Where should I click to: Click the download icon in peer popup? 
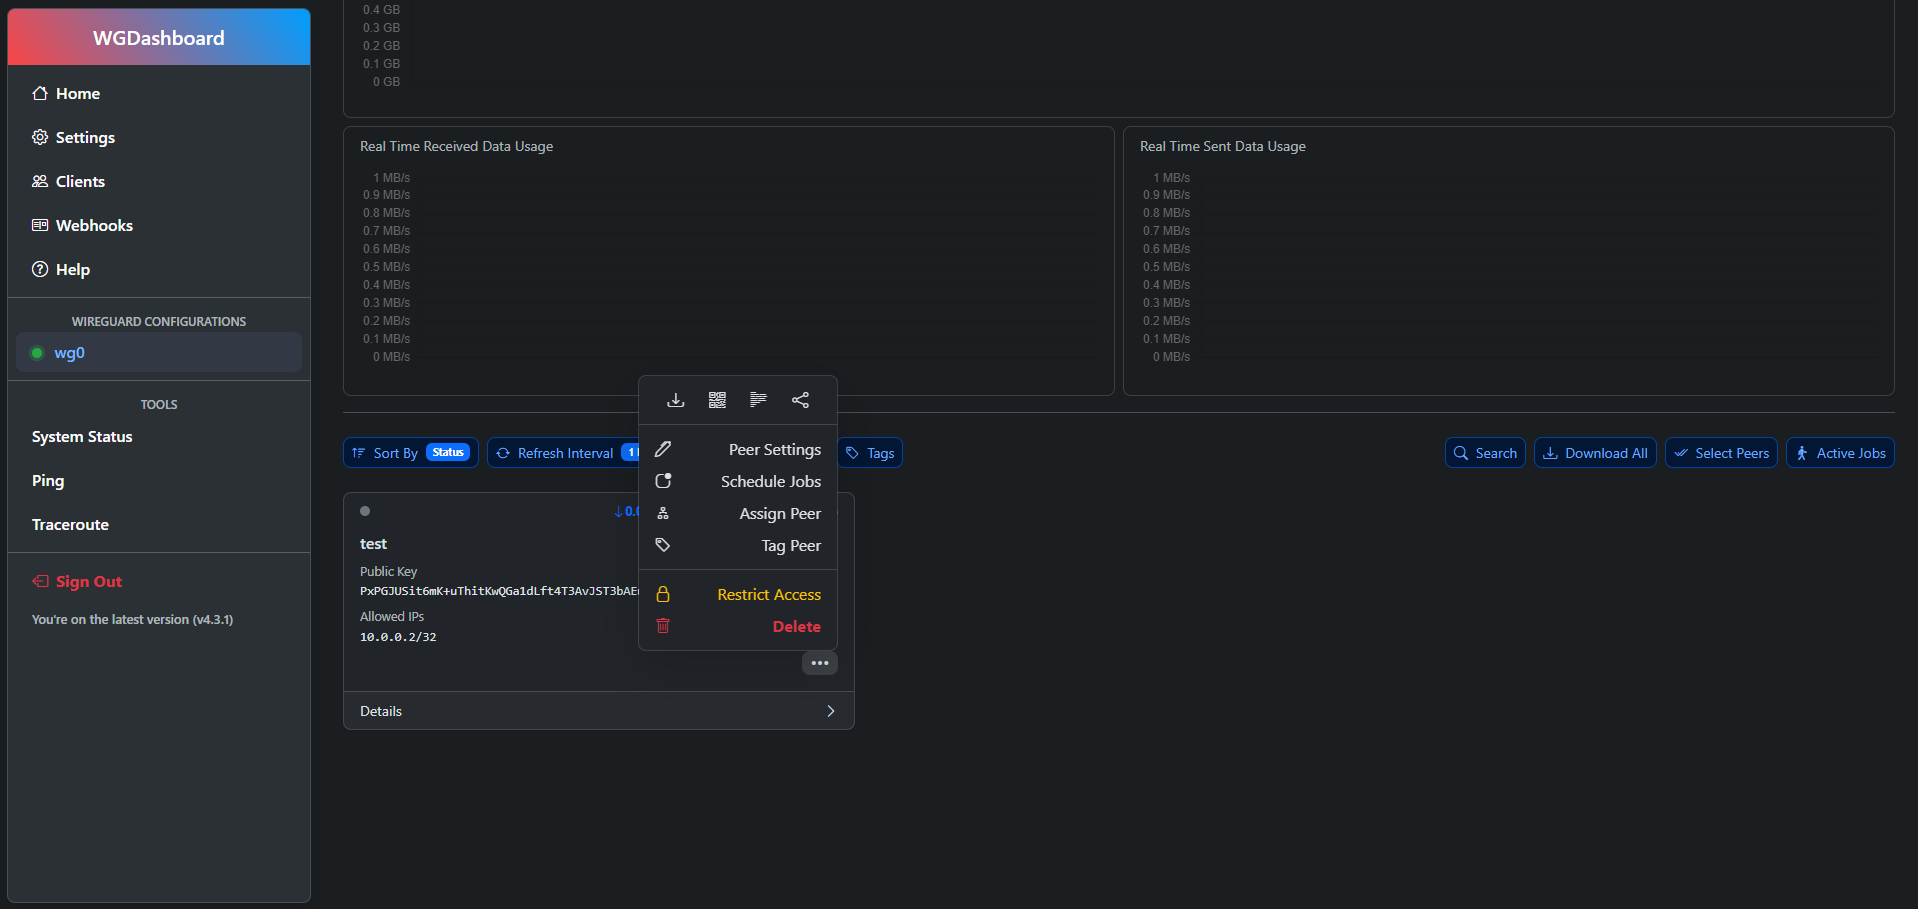(x=676, y=400)
